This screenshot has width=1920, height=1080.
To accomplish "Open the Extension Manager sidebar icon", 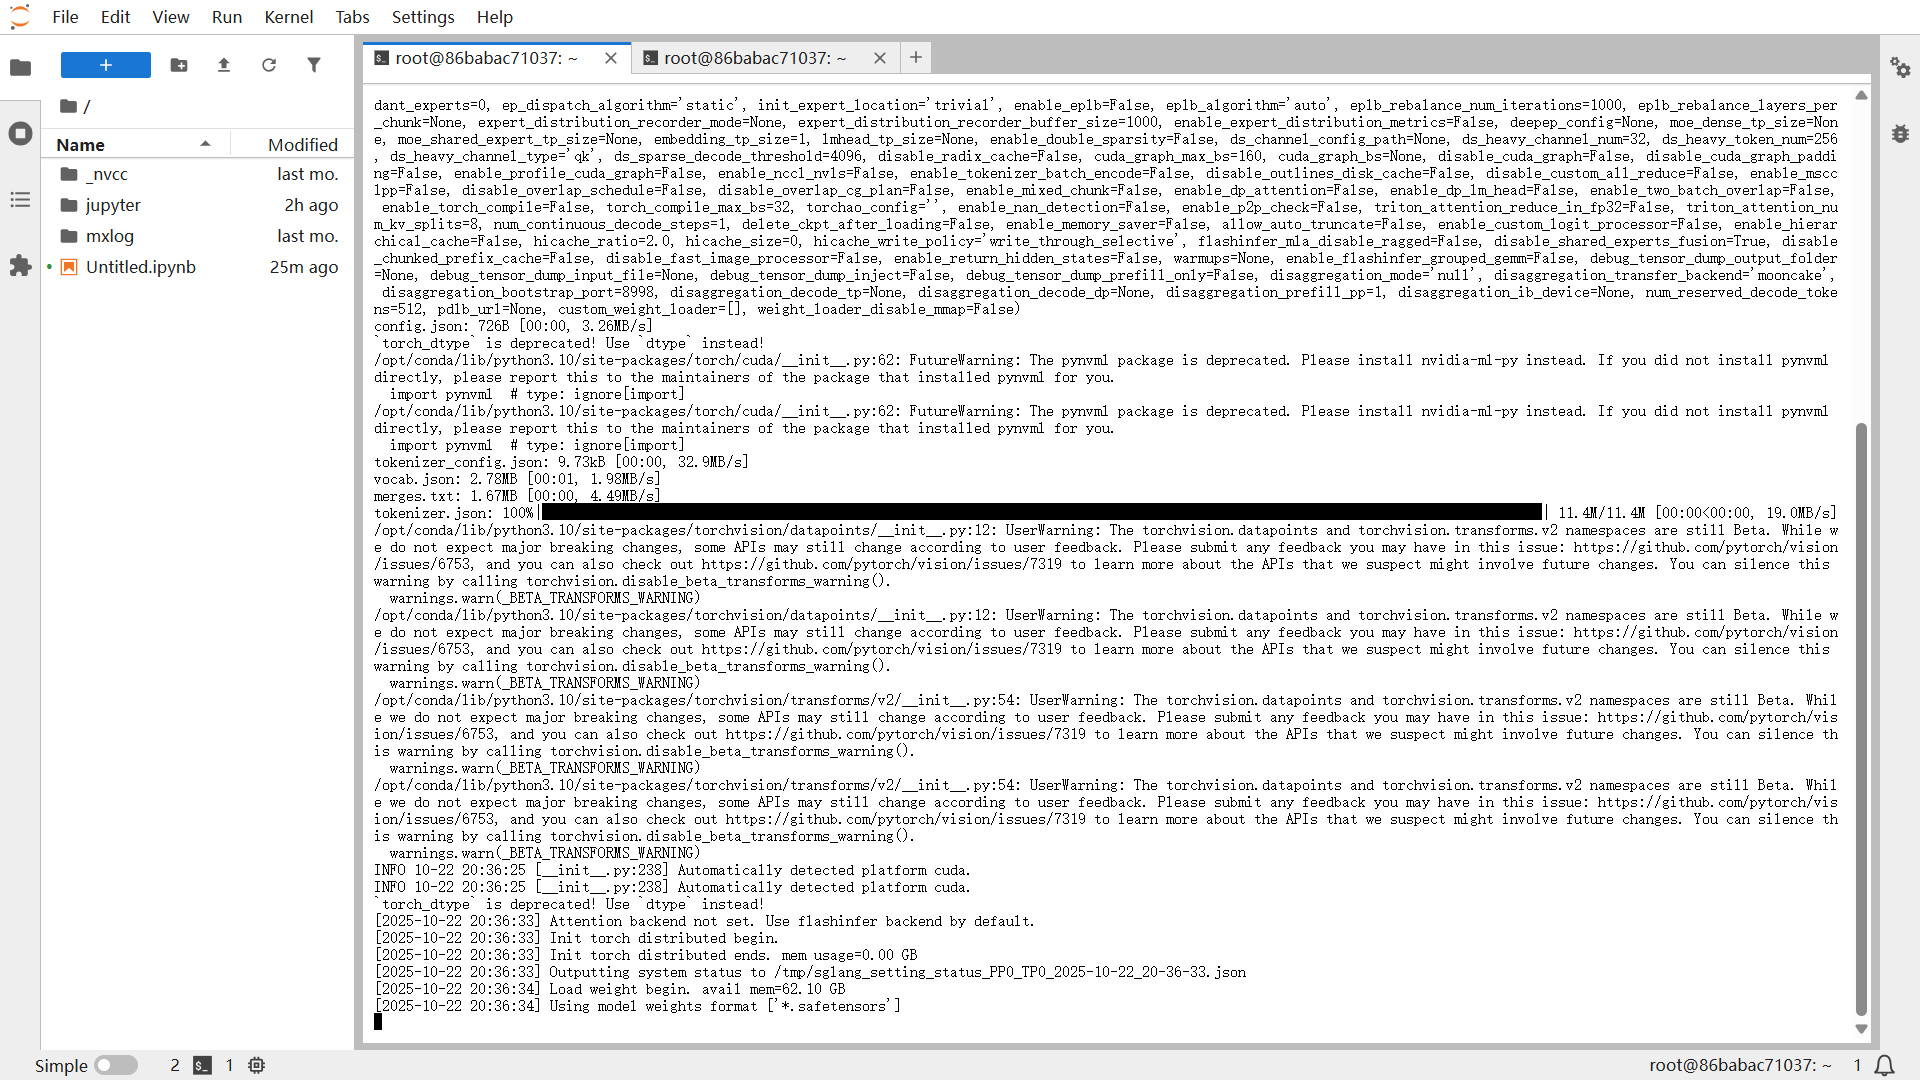I will [20, 266].
